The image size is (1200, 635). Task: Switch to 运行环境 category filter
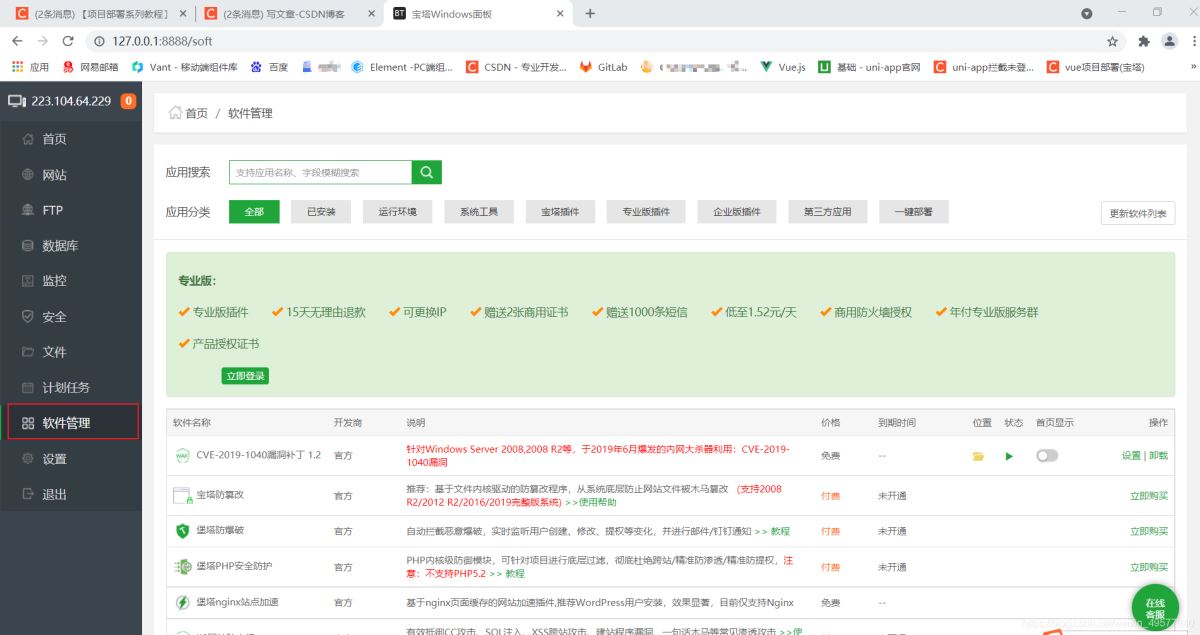point(397,212)
